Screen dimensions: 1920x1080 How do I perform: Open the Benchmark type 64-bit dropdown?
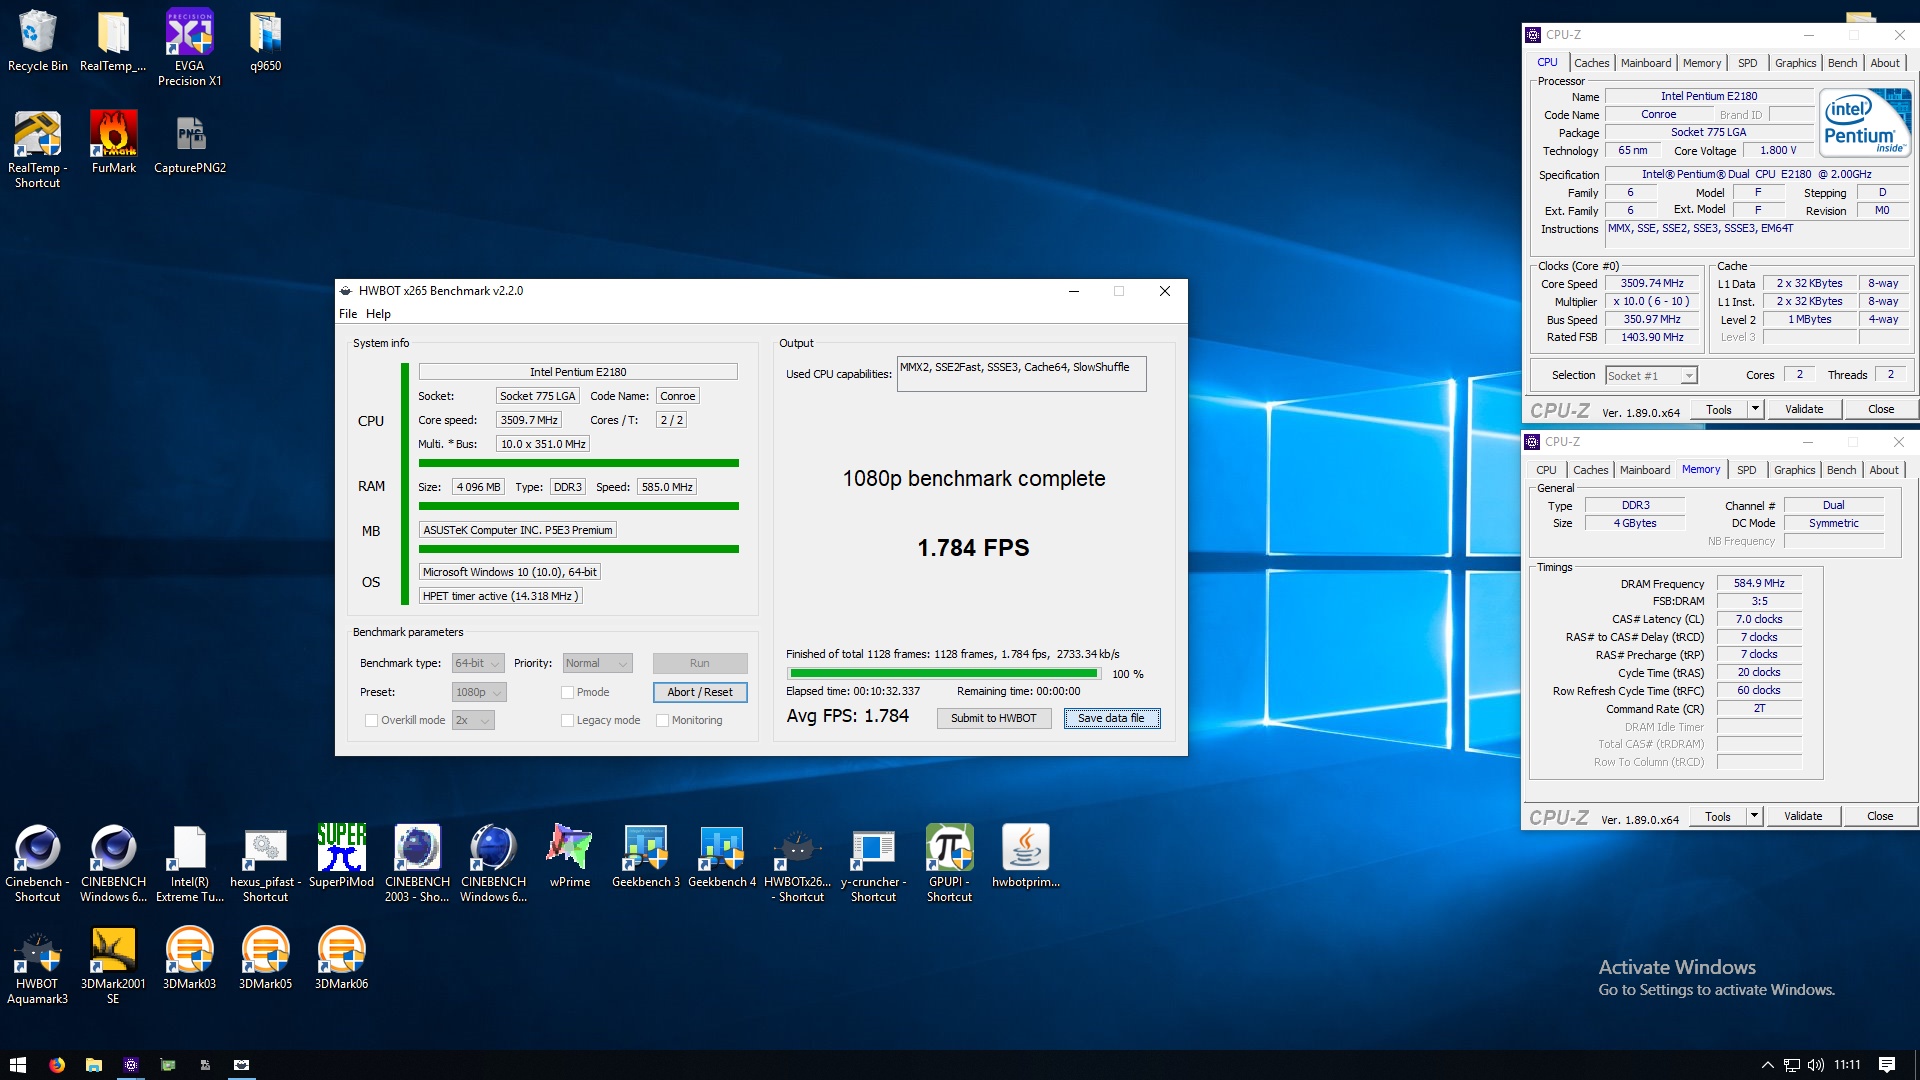[x=478, y=663]
